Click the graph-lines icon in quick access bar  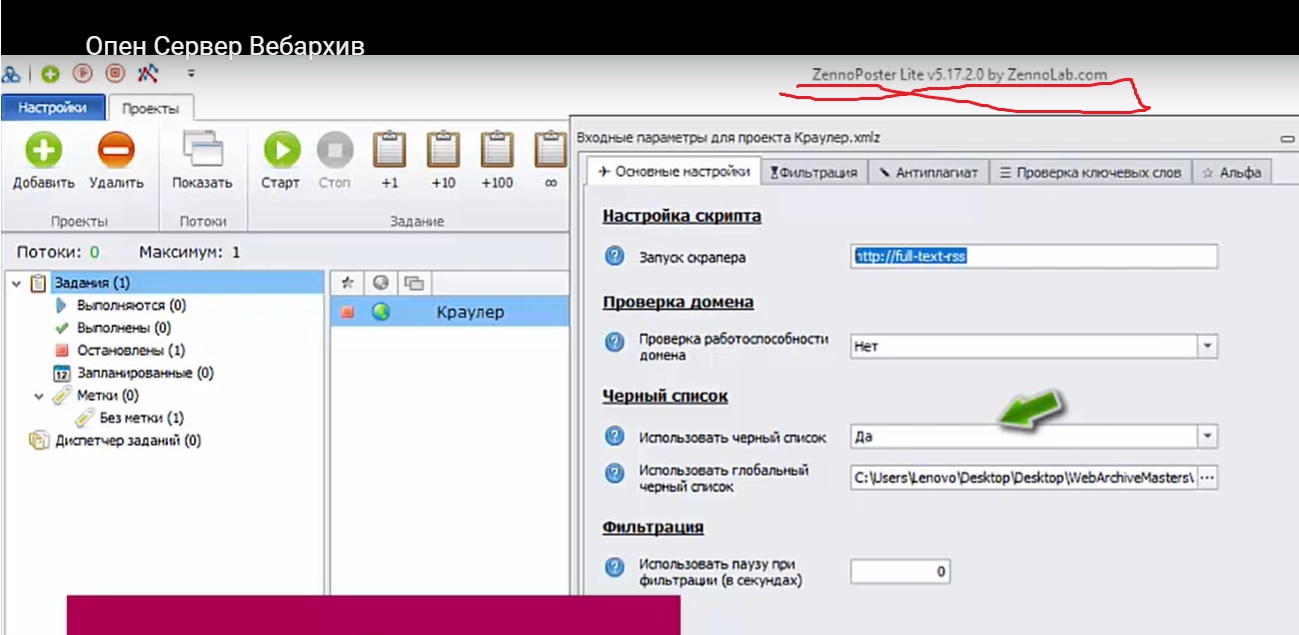pyautogui.click(x=148, y=74)
